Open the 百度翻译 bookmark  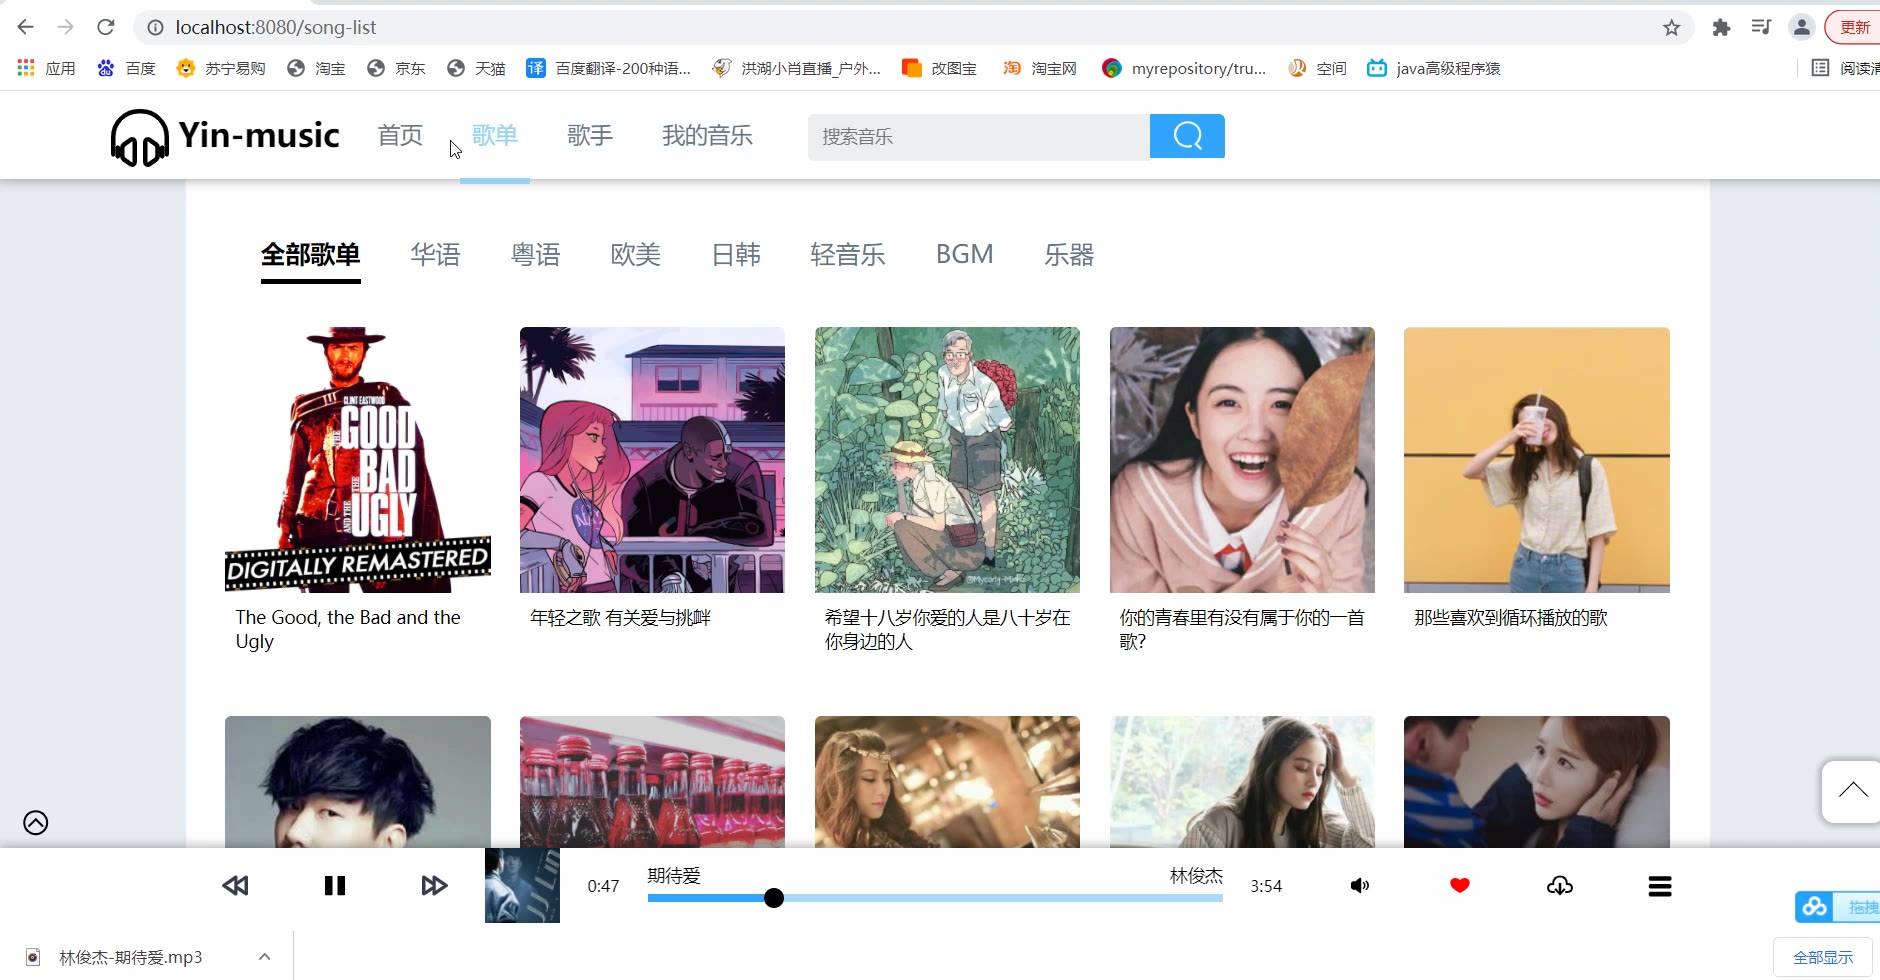click(x=609, y=68)
